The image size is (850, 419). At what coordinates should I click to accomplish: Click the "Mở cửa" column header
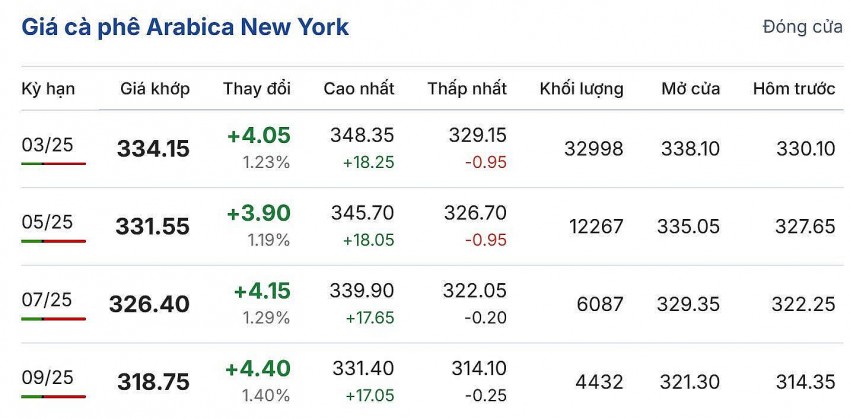pyautogui.click(x=690, y=89)
